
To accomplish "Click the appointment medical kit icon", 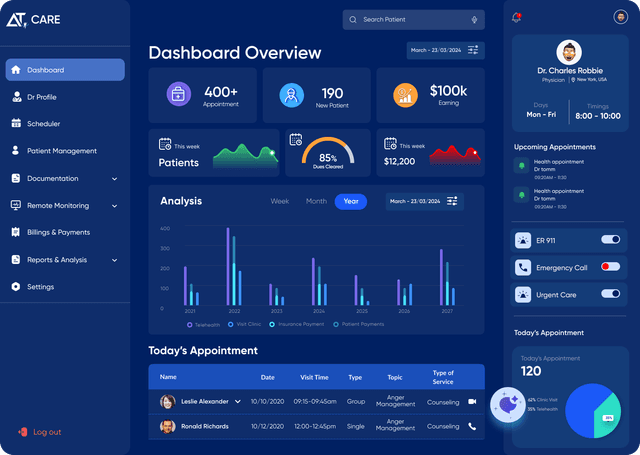I will coord(177,95).
